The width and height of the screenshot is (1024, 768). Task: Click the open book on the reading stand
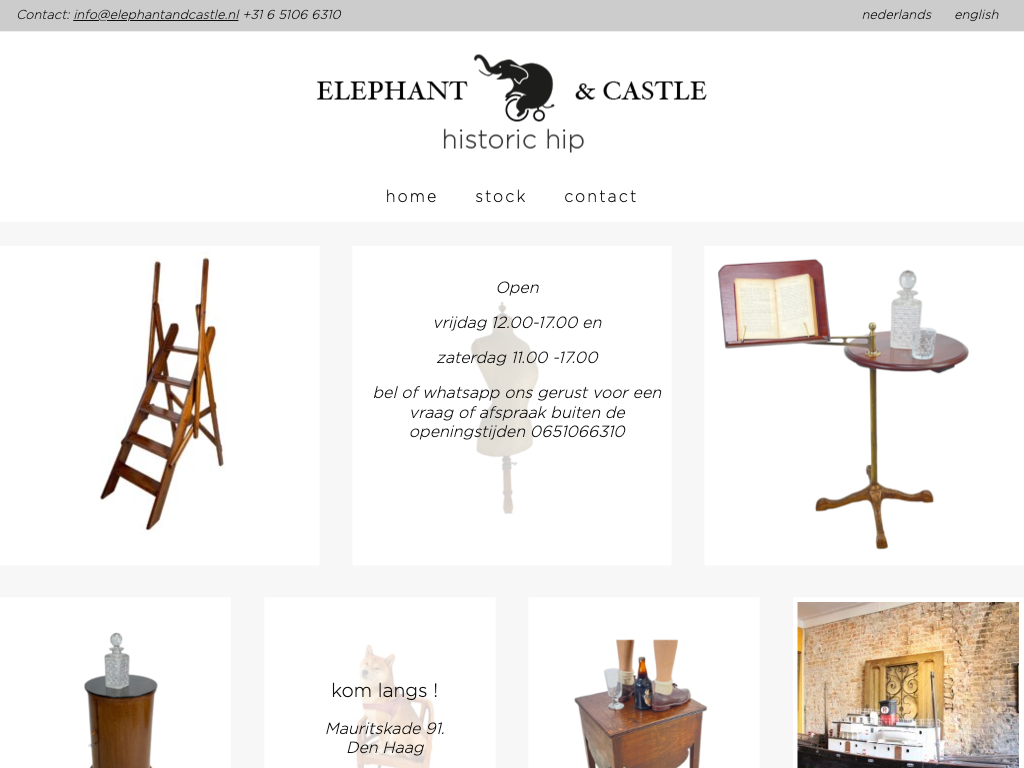click(x=775, y=306)
